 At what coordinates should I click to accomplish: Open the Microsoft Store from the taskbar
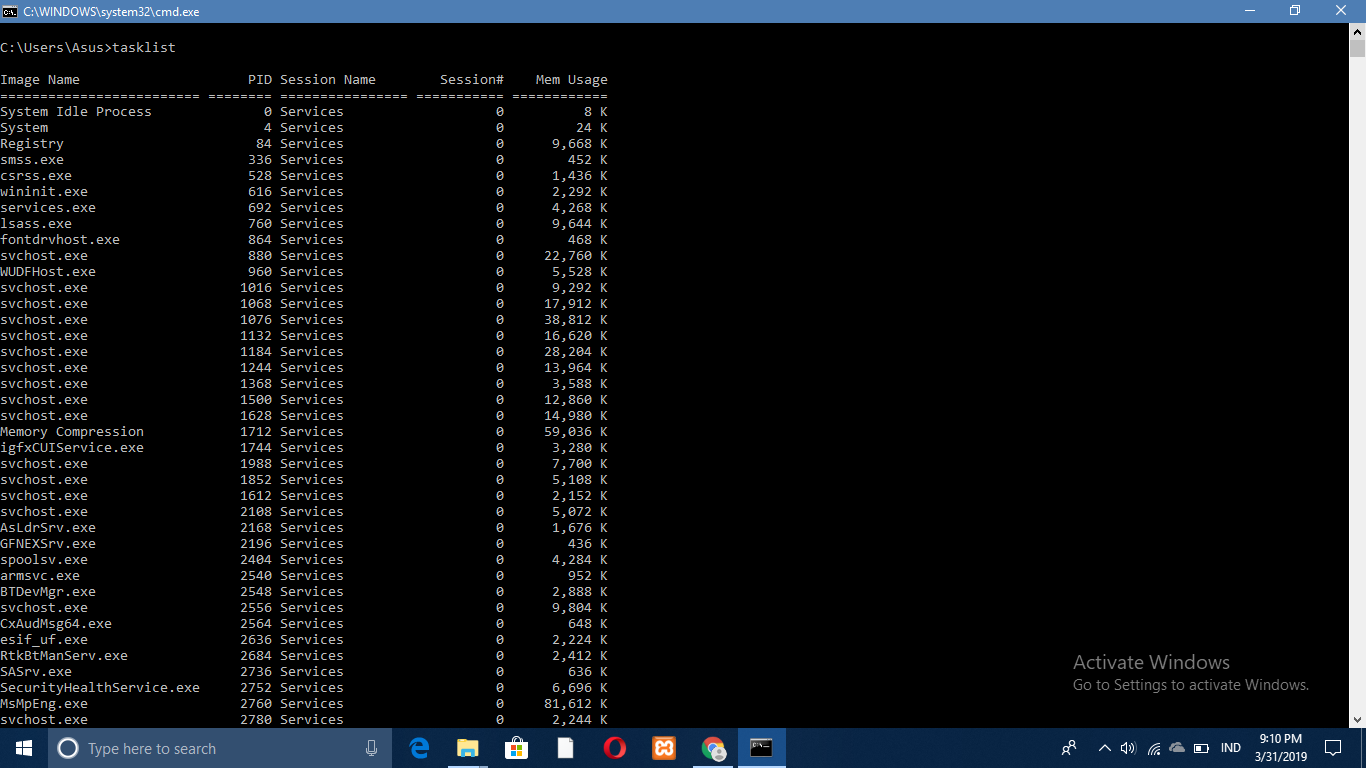516,747
